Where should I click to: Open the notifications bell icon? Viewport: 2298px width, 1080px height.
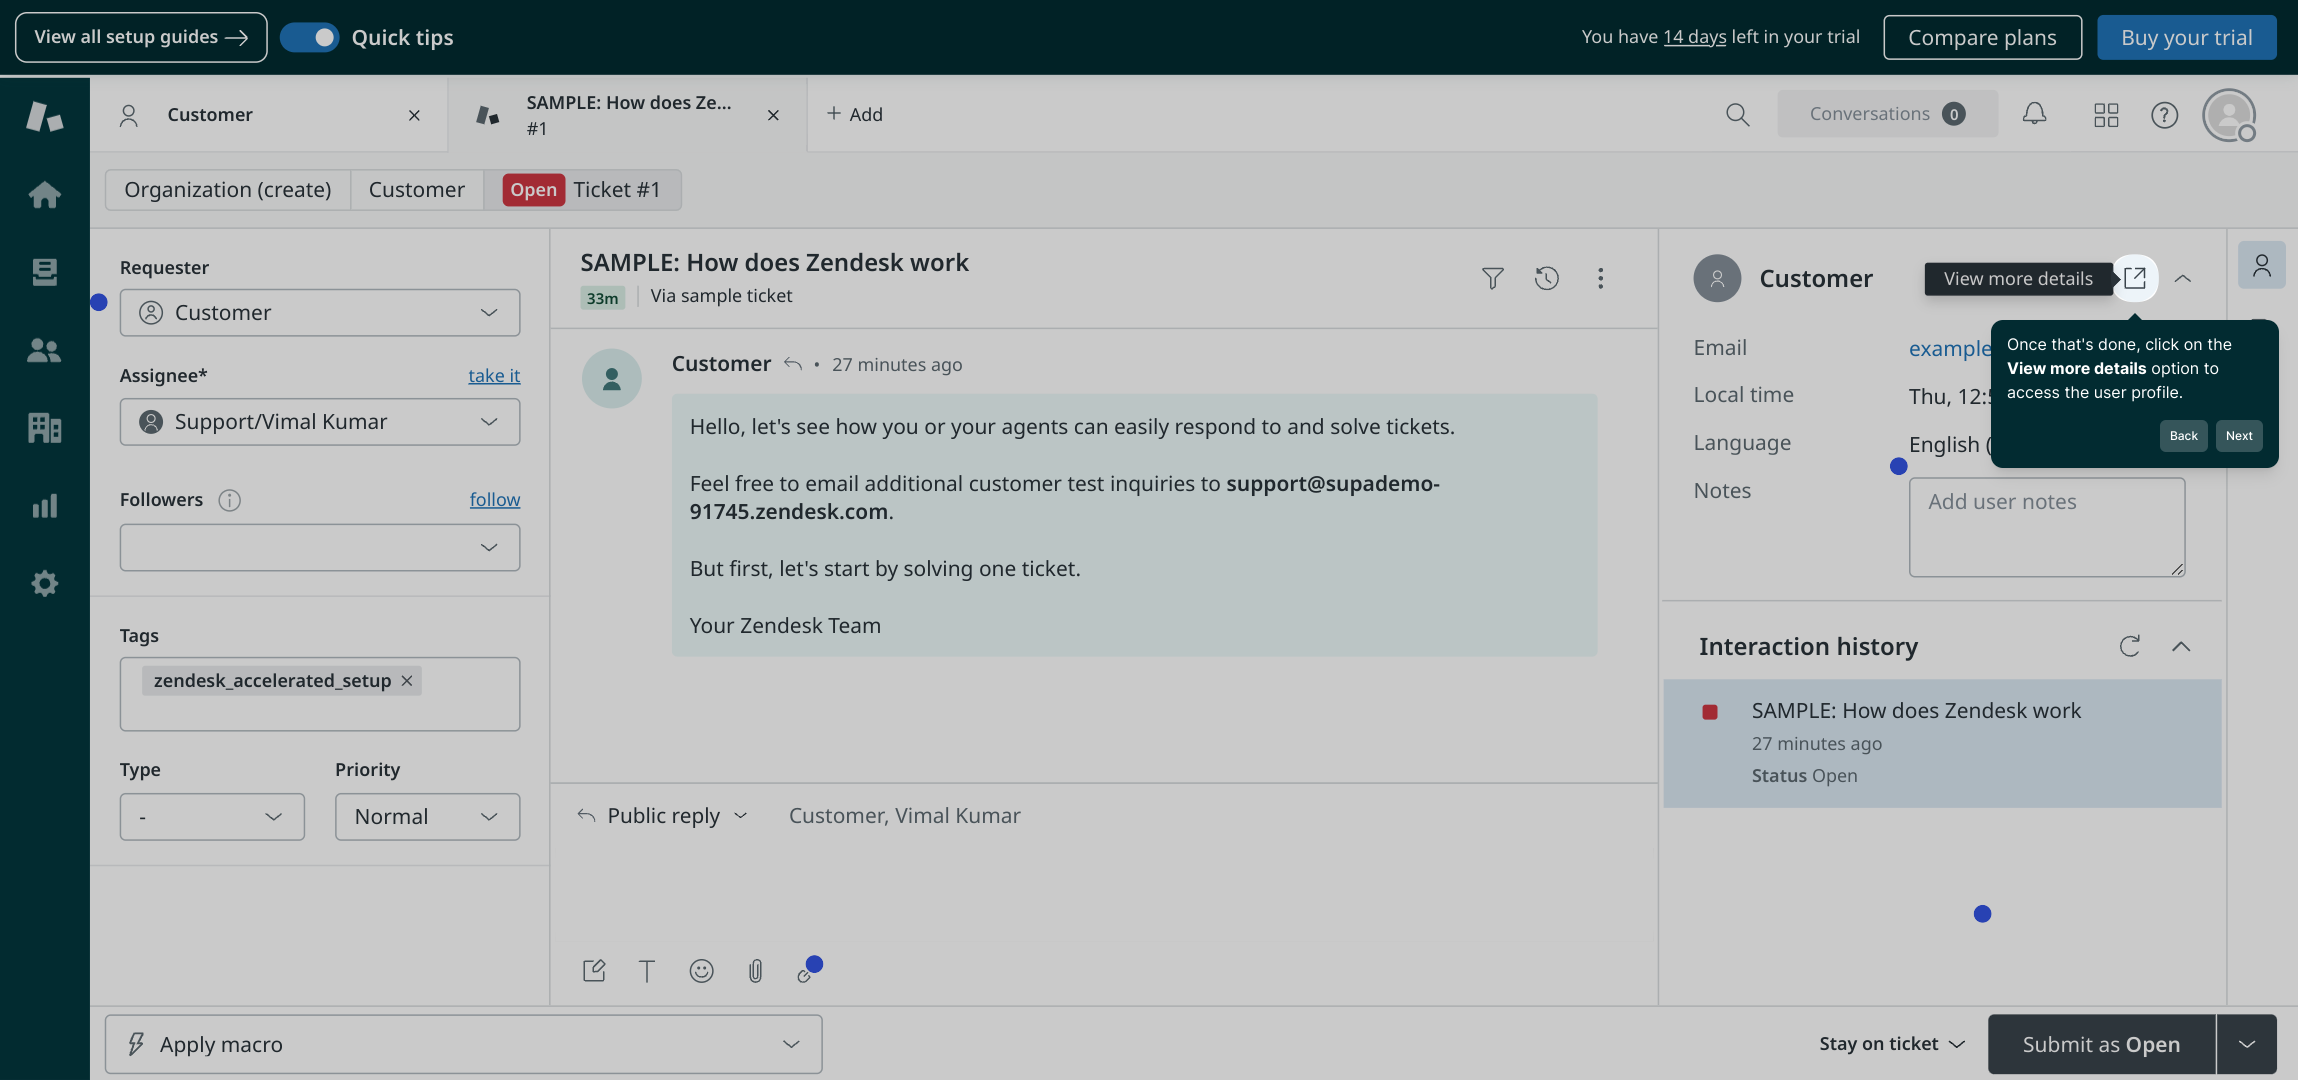click(2034, 114)
